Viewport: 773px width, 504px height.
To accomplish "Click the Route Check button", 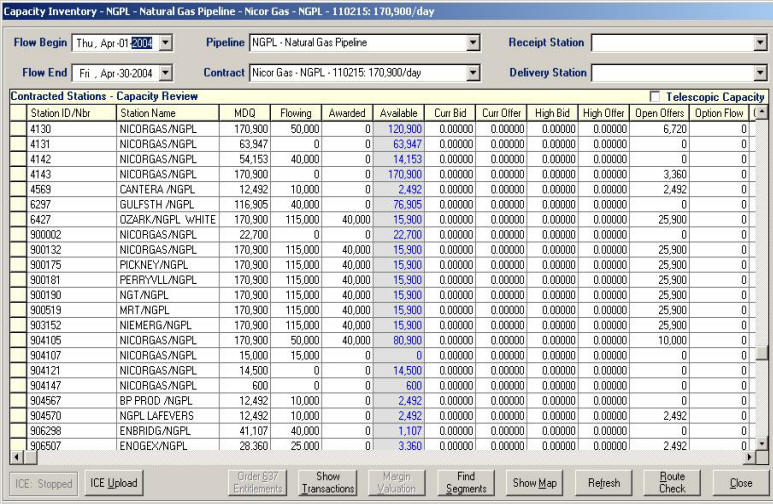I will 672,483.
